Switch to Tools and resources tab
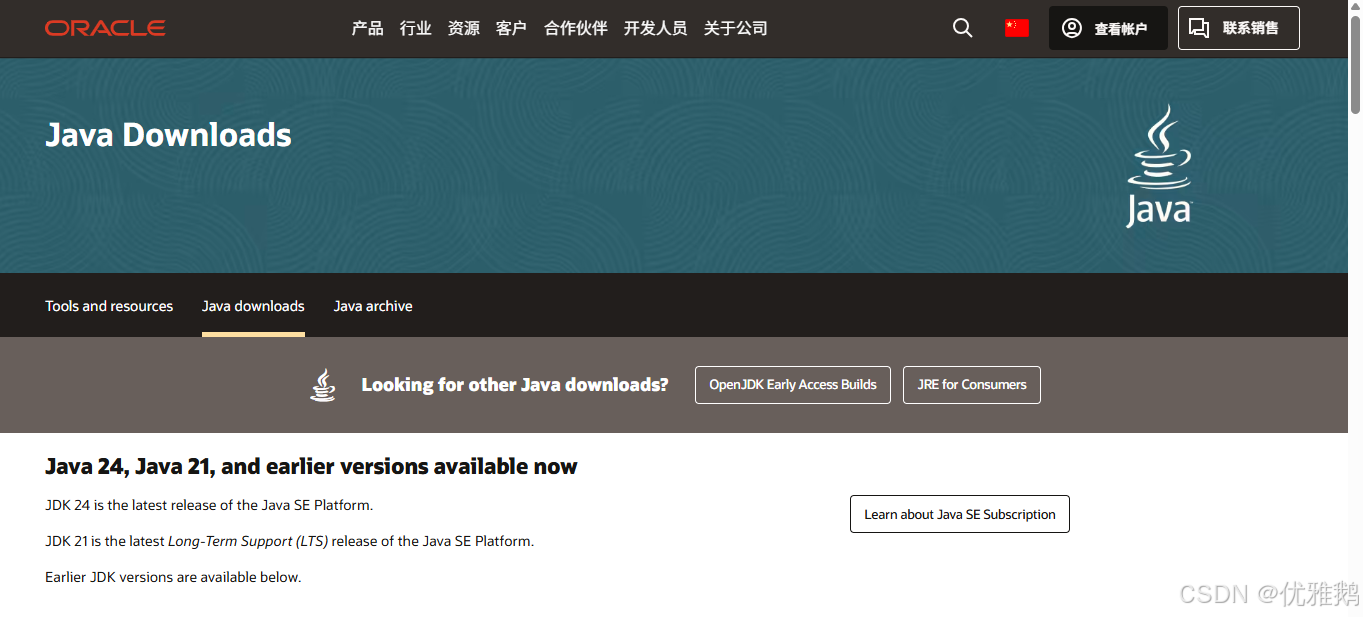The width and height of the screenshot is (1363, 617). click(109, 306)
